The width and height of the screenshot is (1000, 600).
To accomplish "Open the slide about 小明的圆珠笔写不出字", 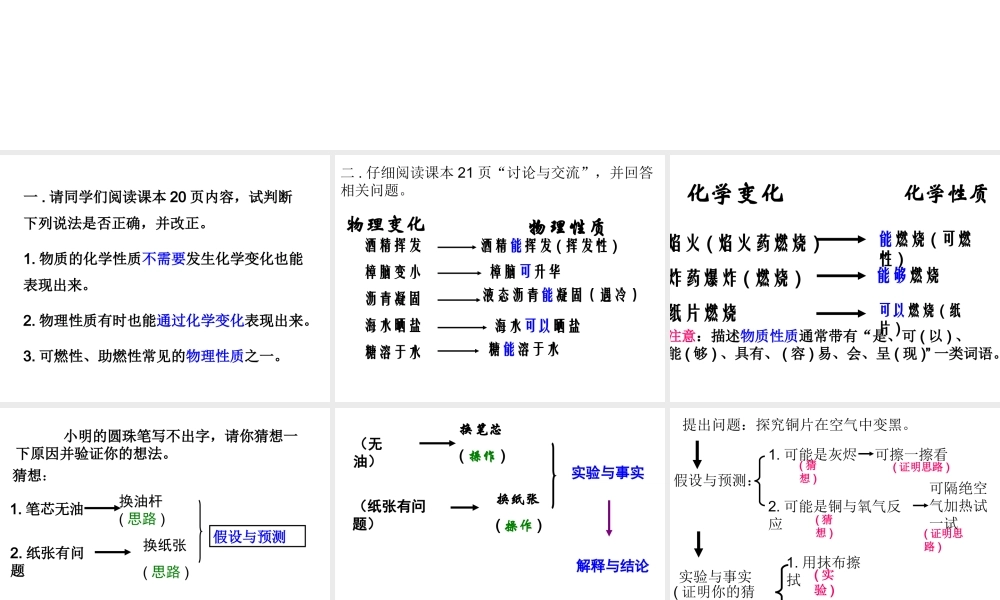I will 165,504.
